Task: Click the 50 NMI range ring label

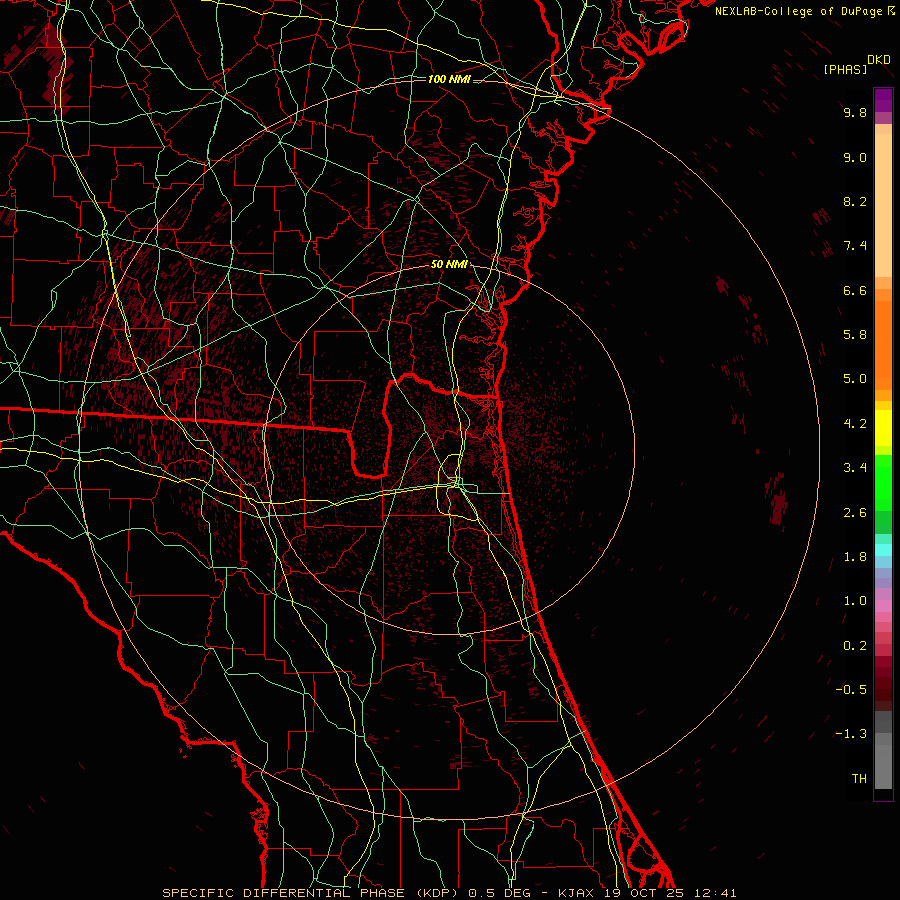Action: click(x=449, y=264)
